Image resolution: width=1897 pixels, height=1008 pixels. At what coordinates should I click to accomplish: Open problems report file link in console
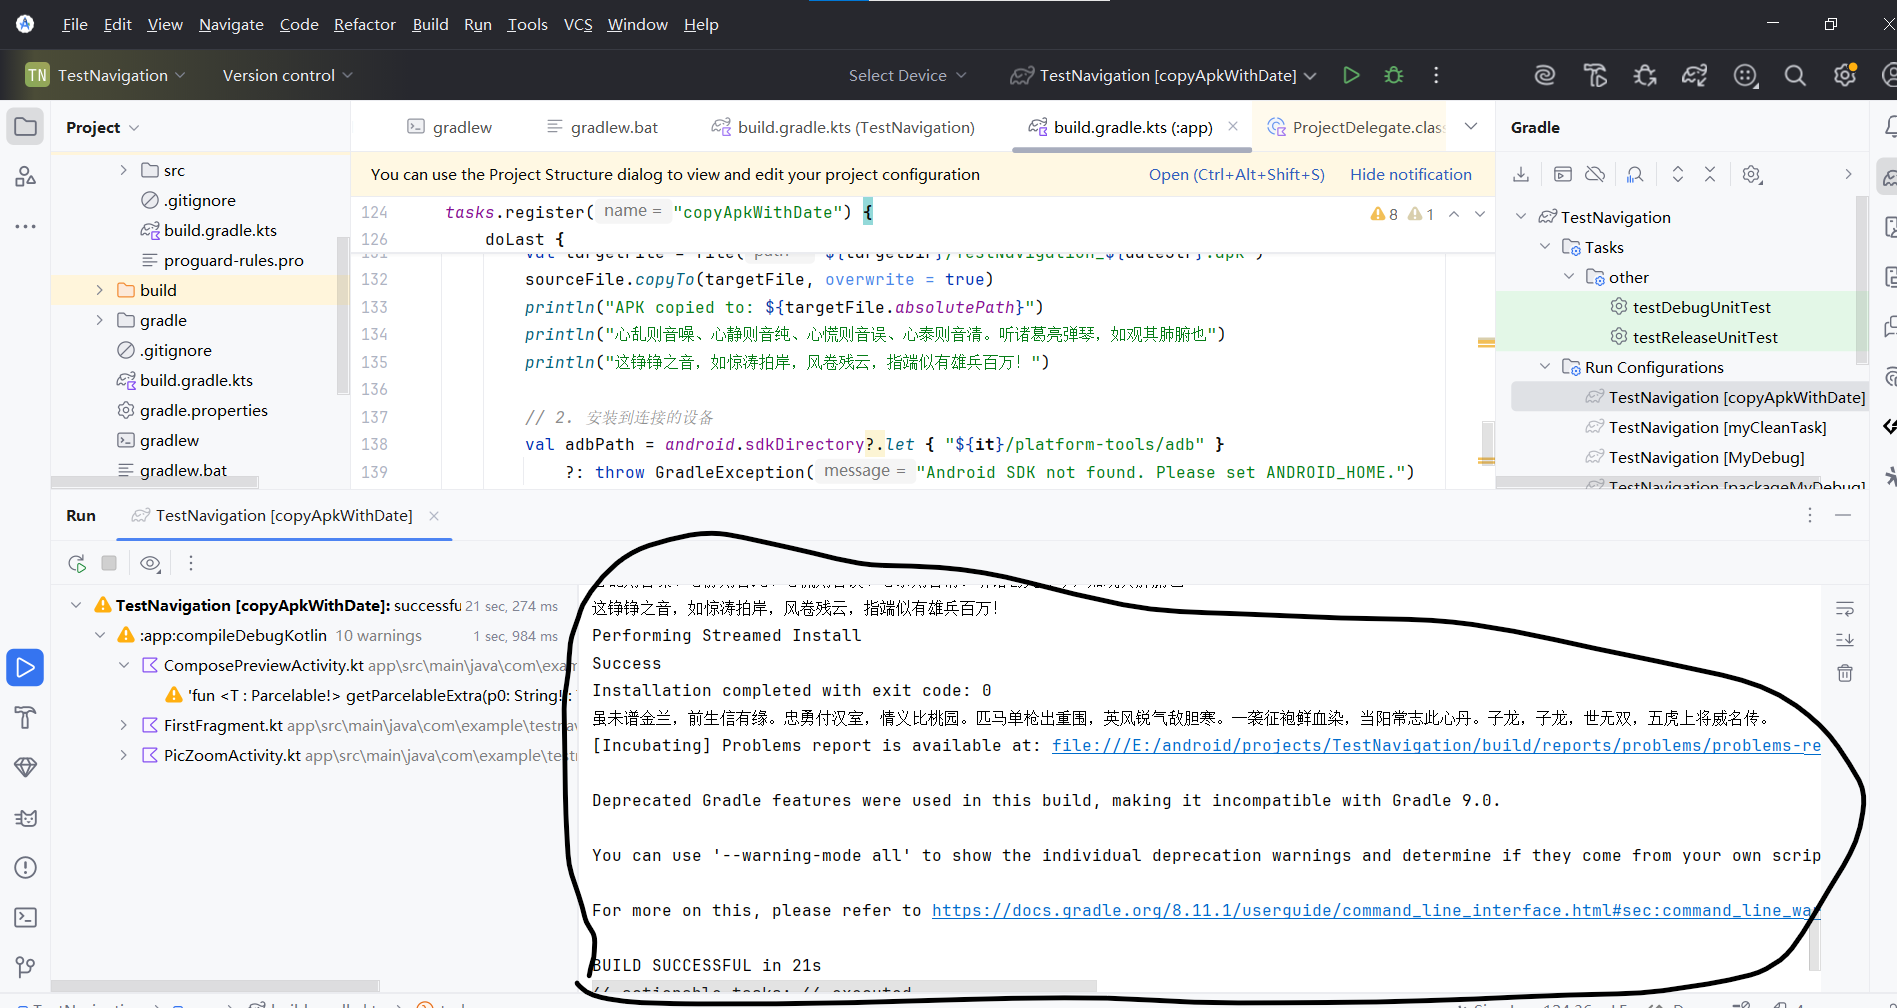tap(1436, 746)
